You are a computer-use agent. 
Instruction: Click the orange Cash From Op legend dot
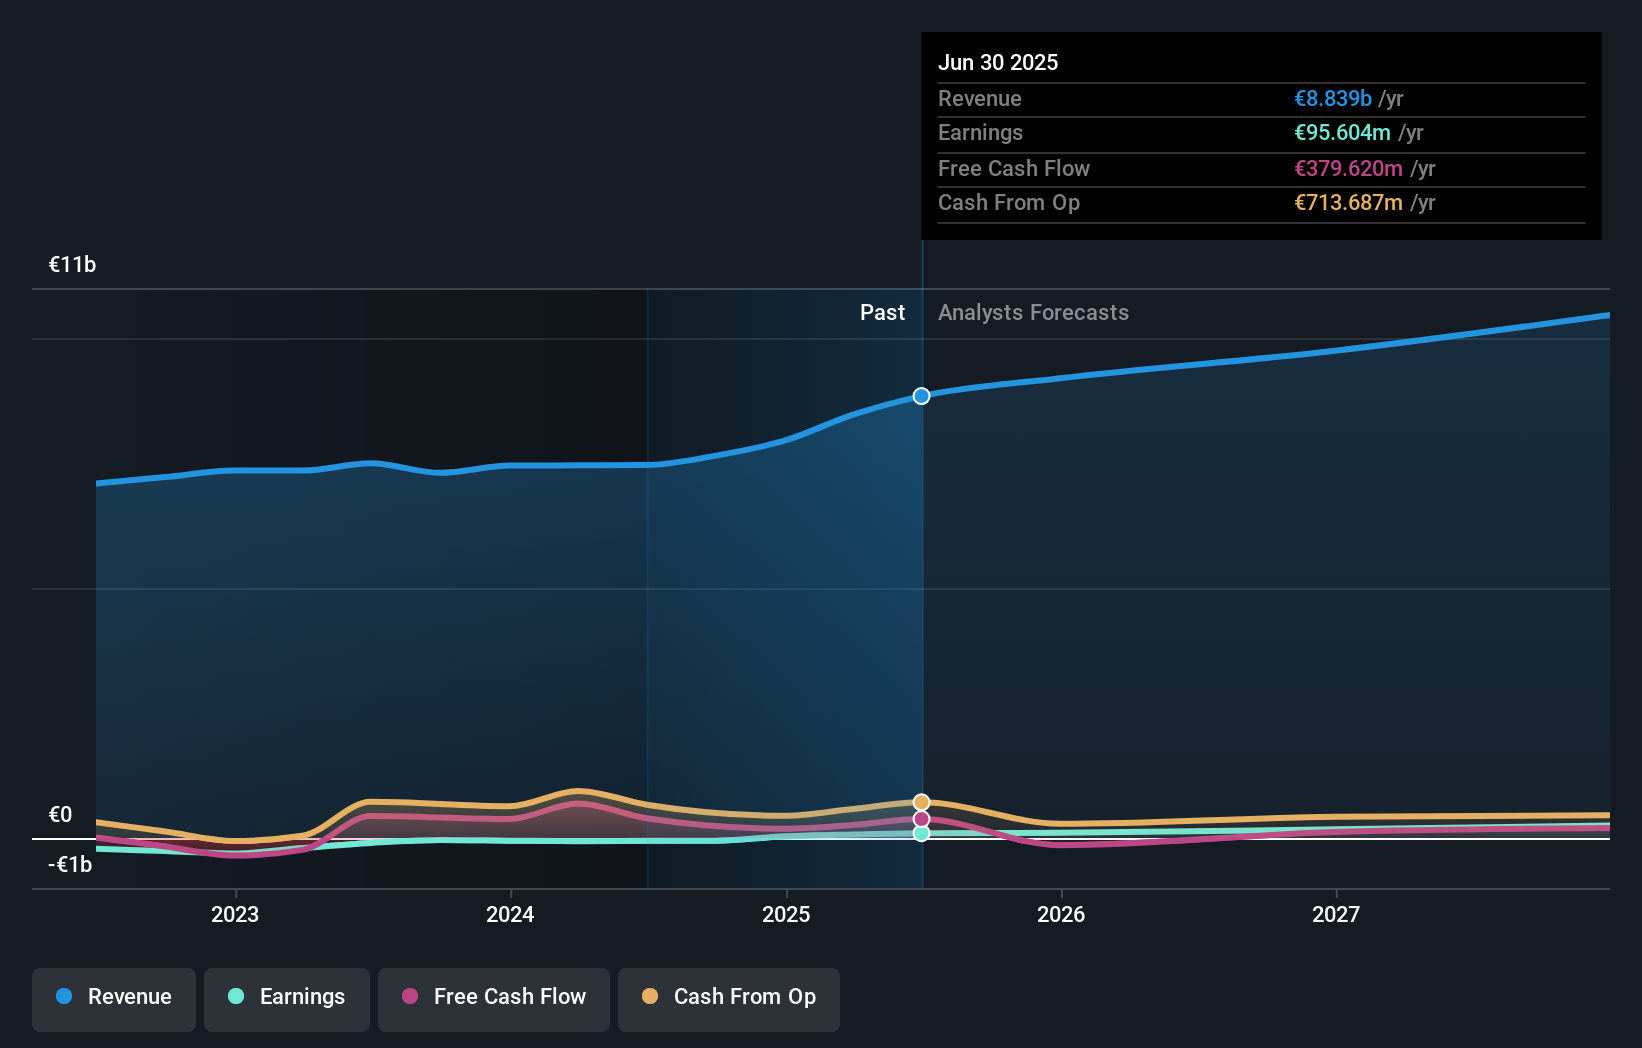[651, 996]
